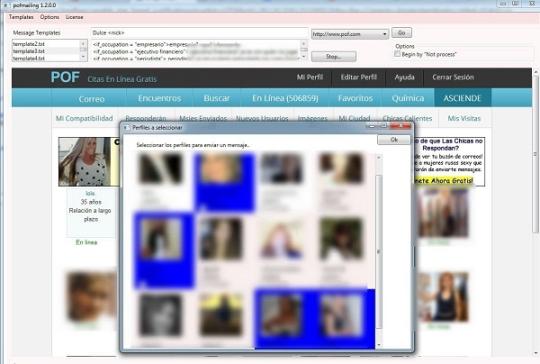Open the Favoritos tab
The height and width of the screenshot is (364, 540).
pos(355,98)
